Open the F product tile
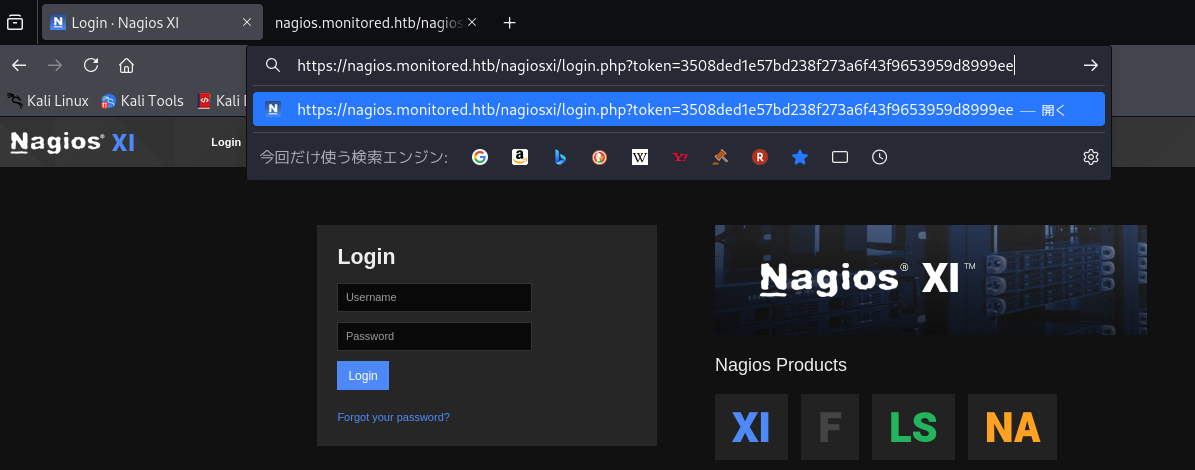 pyautogui.click(x=829, y=427)
